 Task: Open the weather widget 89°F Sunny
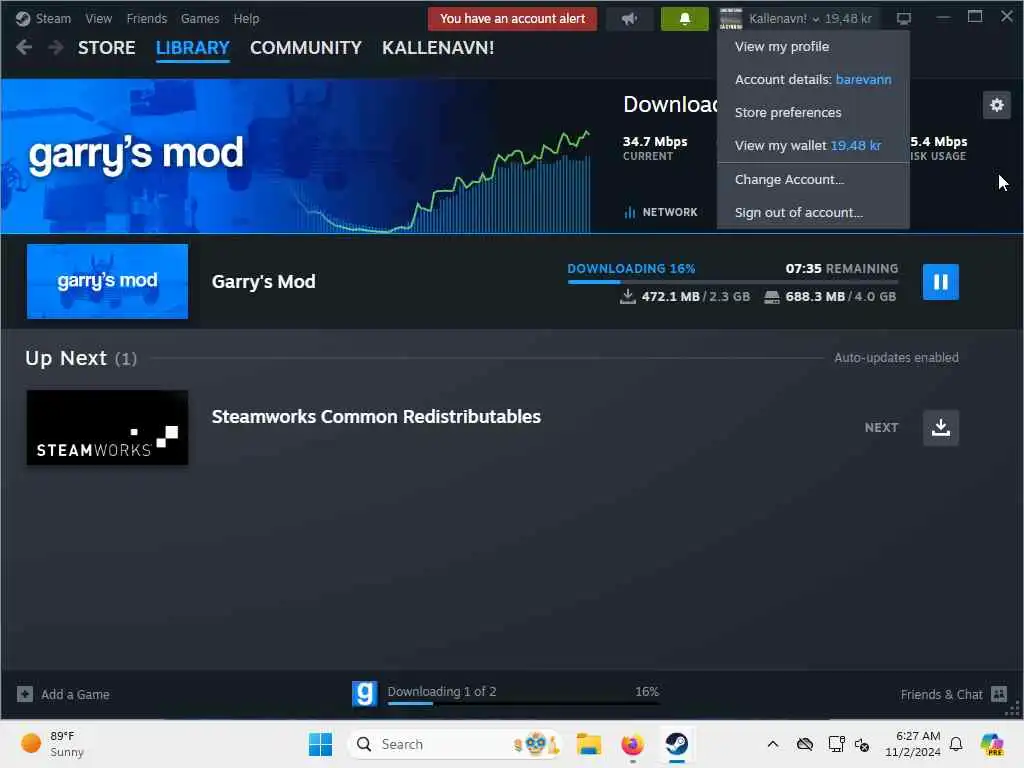[53, 744]
